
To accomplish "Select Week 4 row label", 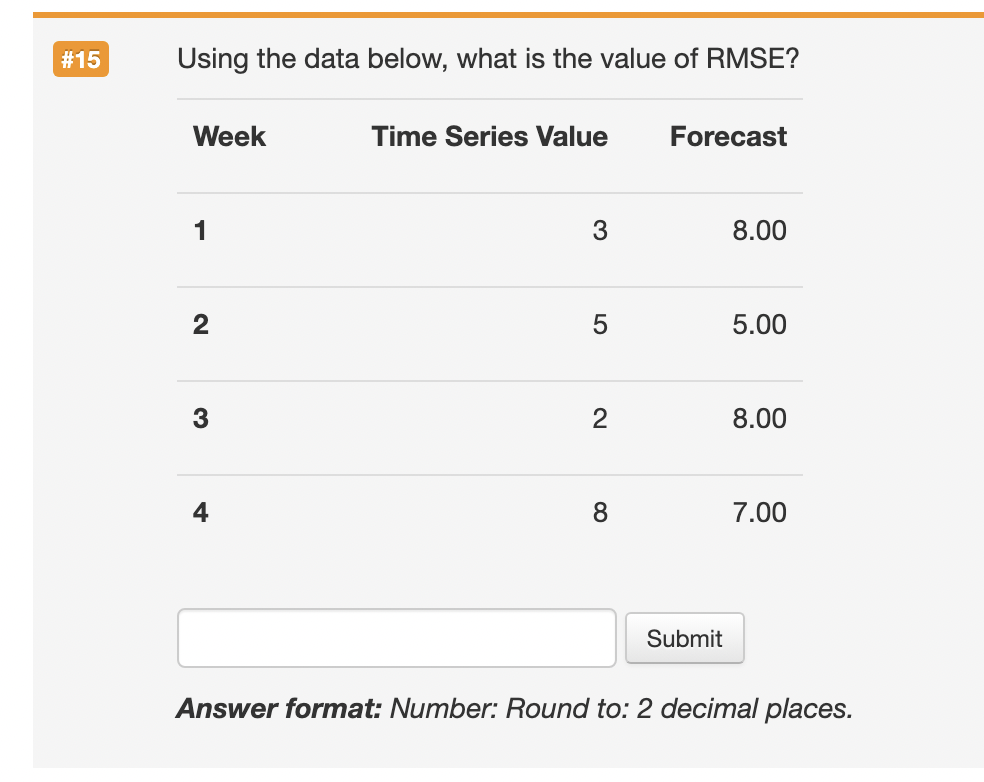I will [200, 512].
